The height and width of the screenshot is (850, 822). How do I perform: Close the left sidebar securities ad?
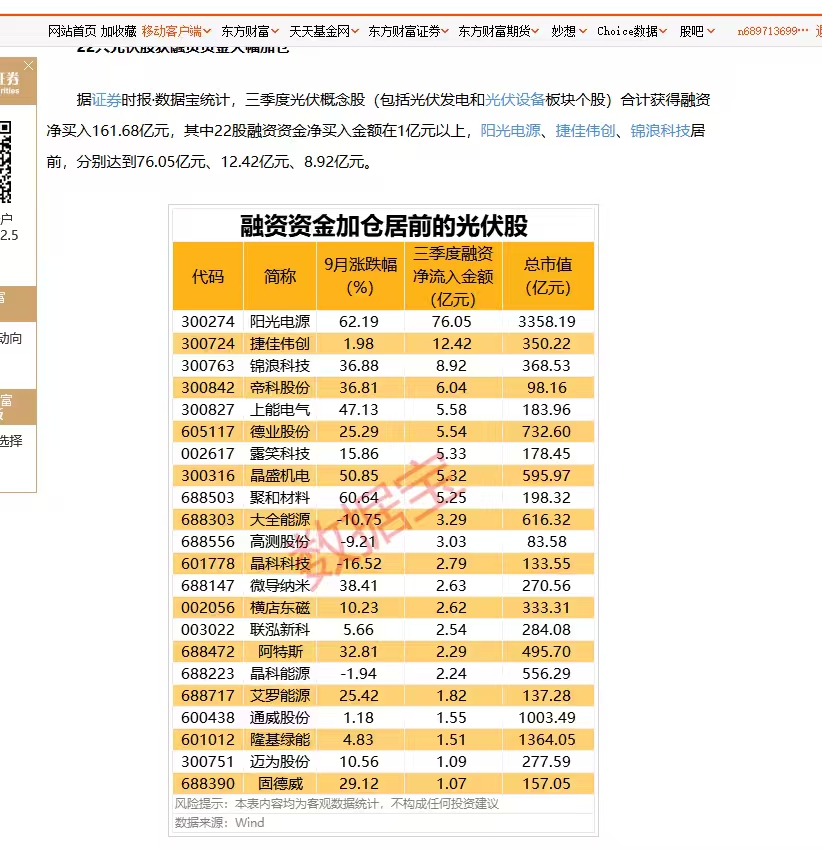click(x=28, y=66)
